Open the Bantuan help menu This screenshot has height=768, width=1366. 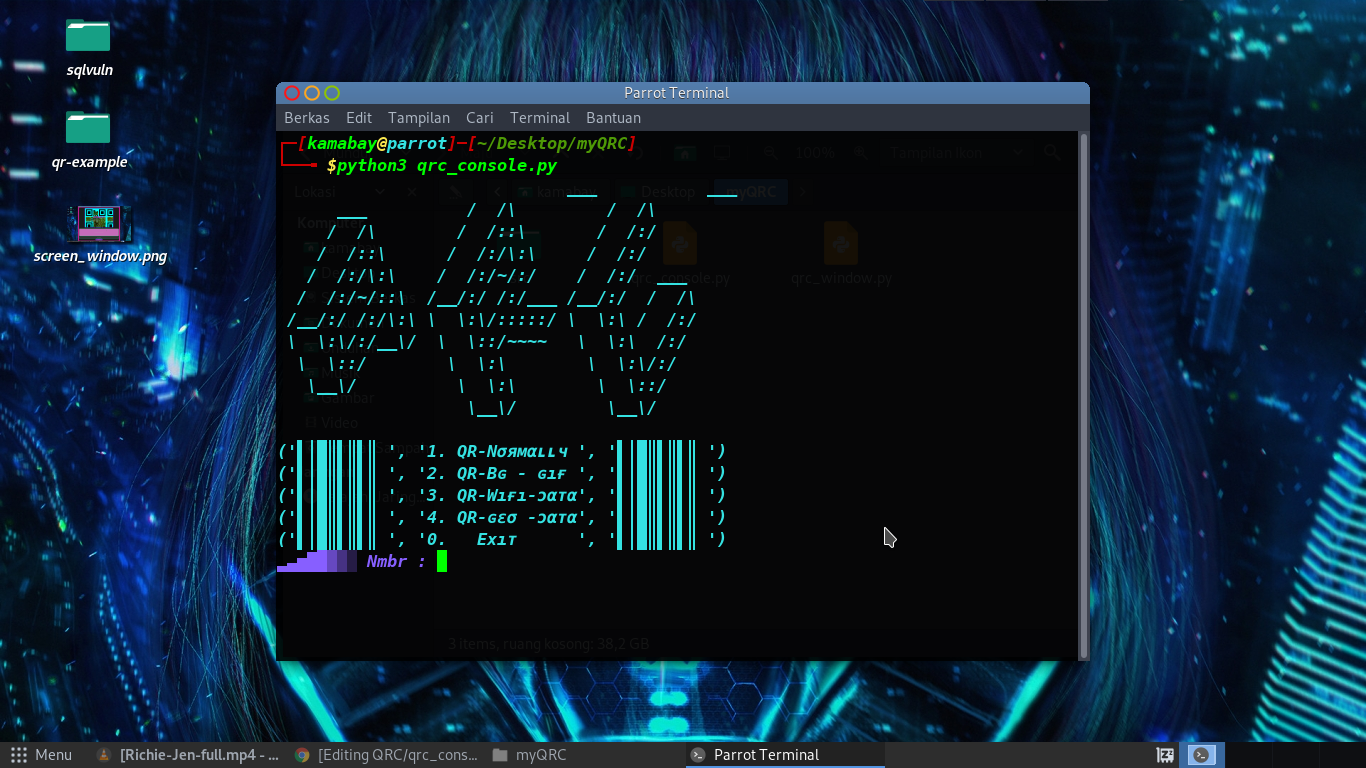(613, 117)
